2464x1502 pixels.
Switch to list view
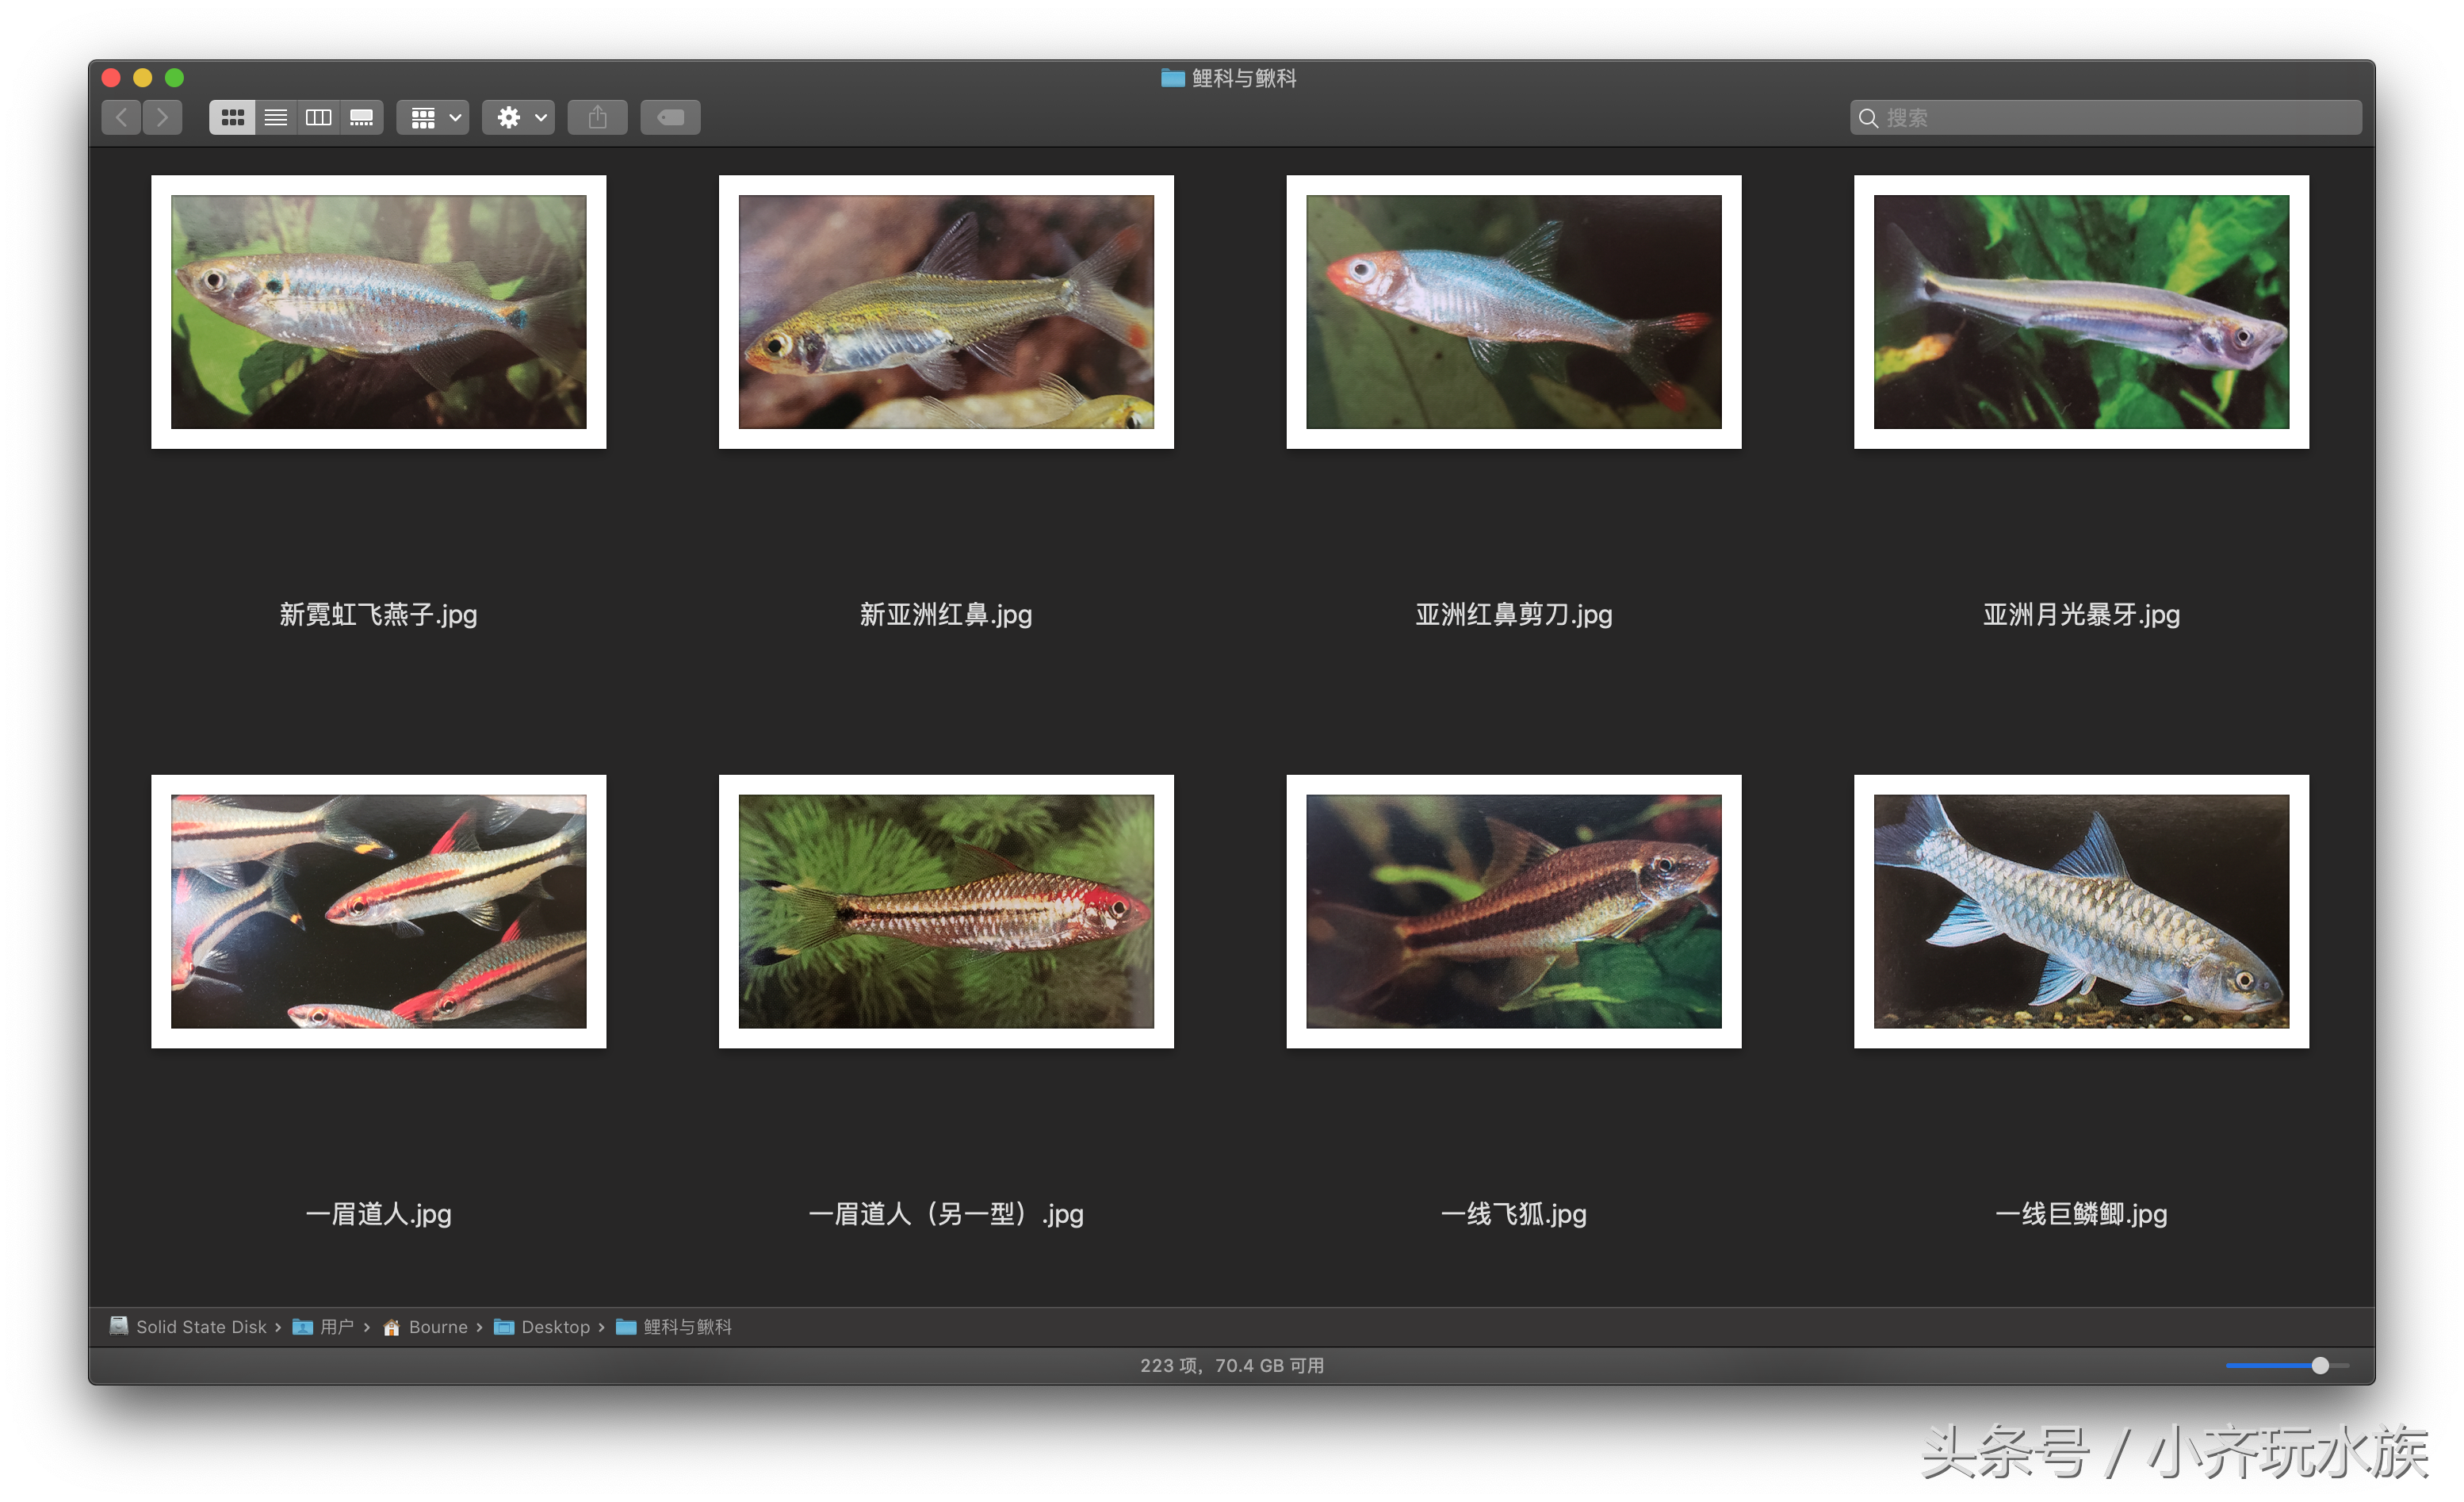276,118
